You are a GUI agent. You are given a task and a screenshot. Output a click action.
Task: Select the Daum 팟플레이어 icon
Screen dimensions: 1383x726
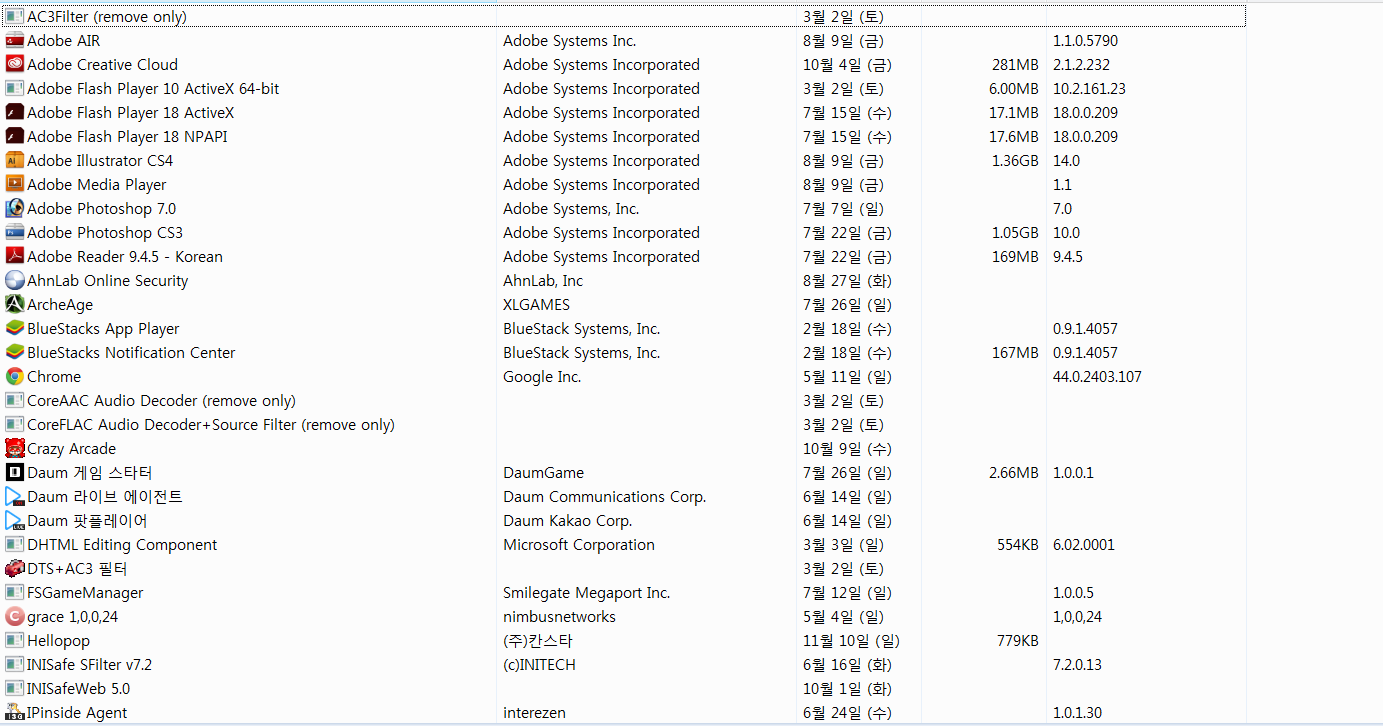14,521
